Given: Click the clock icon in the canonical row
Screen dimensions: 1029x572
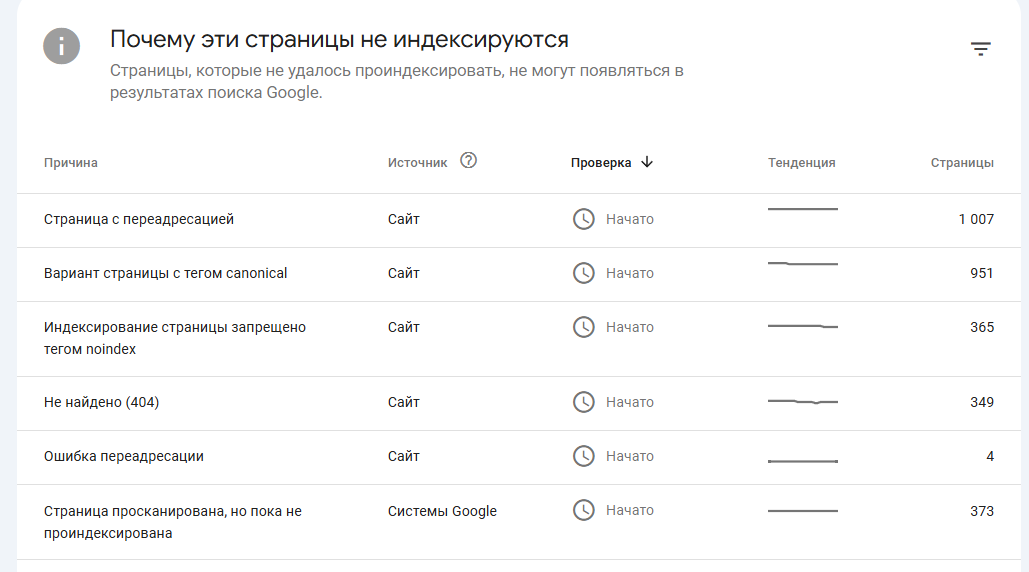Looking at the screenshot, I should pyautogui.click(x=583, y=273).
